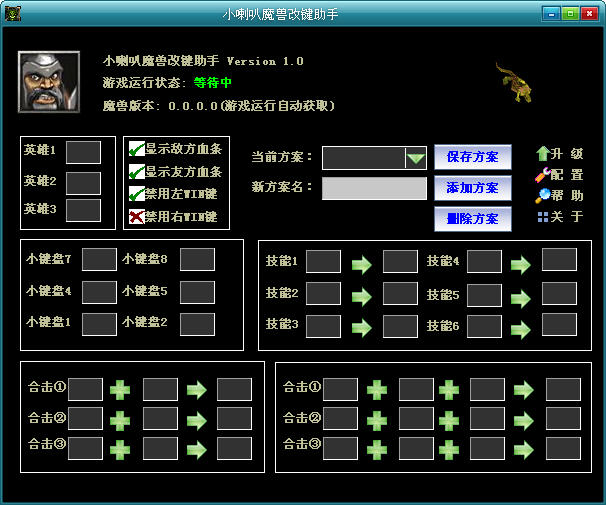Expand the 当前方案 dropdown arrow

[x=416, y=158]
